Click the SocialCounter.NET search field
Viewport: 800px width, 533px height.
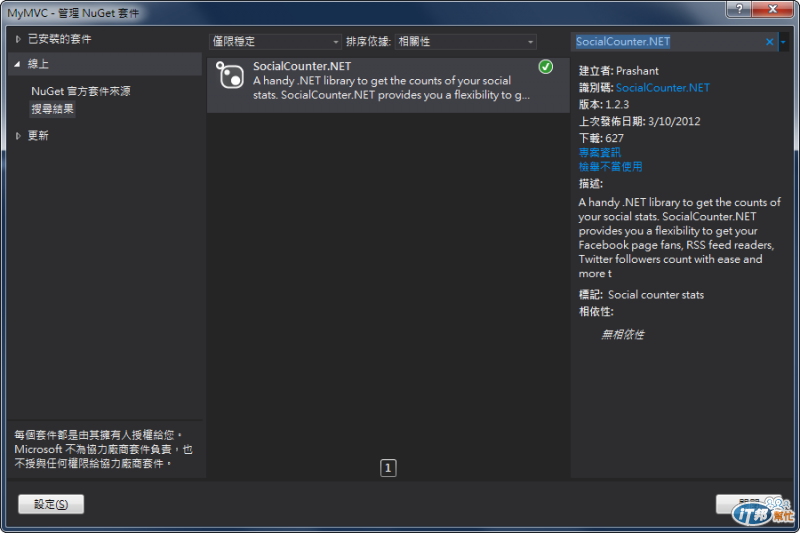pos(668,42)
